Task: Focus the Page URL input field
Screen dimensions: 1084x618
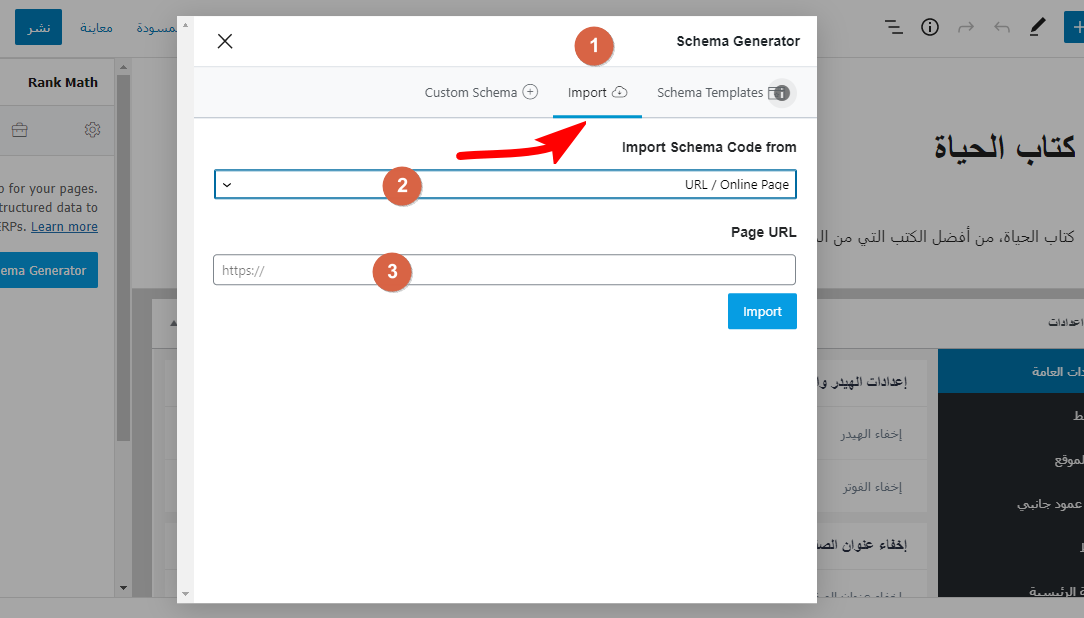Action: click(x=504, y=270)
